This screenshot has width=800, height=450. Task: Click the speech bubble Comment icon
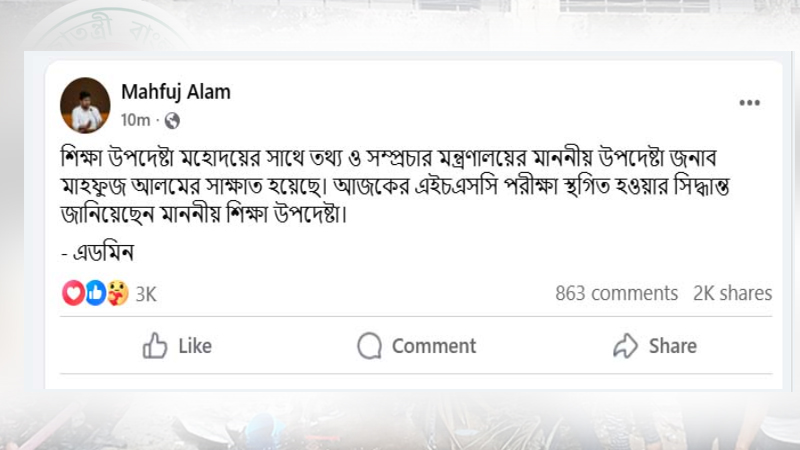370,346
